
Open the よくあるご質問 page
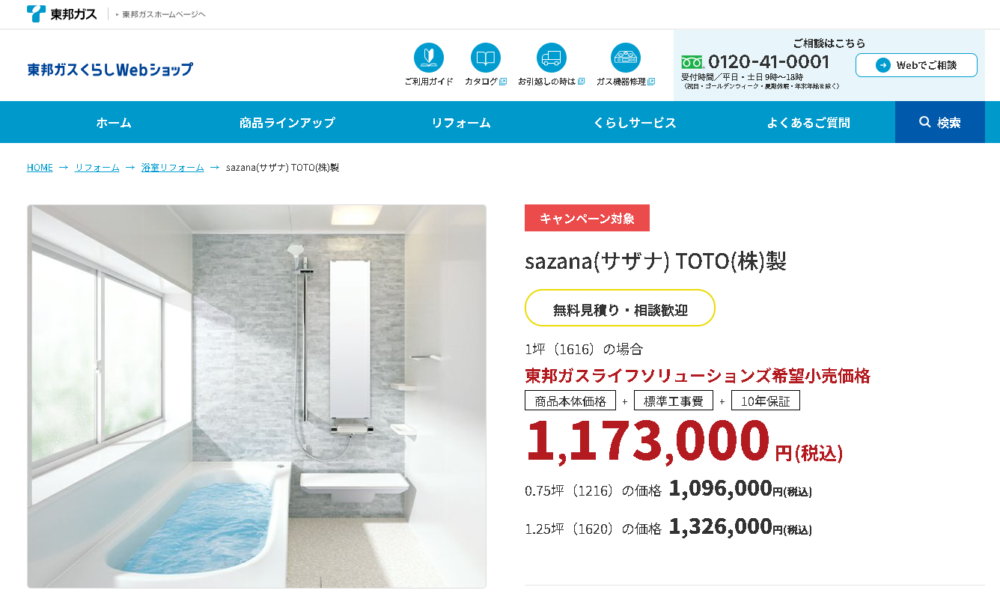[x=808, y=122]
